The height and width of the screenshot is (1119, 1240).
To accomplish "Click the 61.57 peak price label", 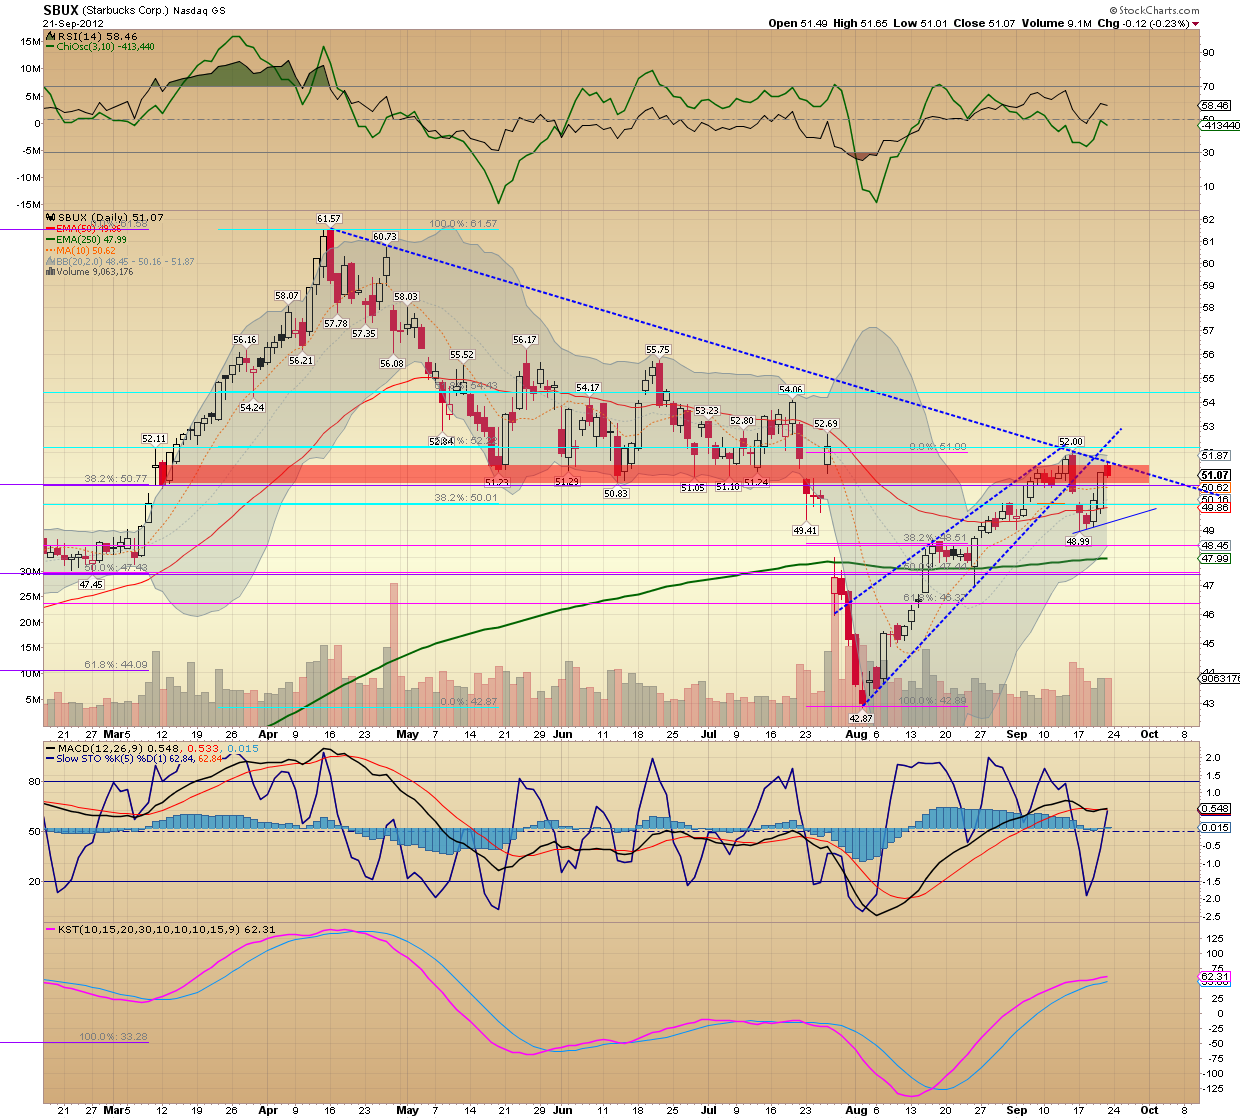I will (x=329, y=219).
